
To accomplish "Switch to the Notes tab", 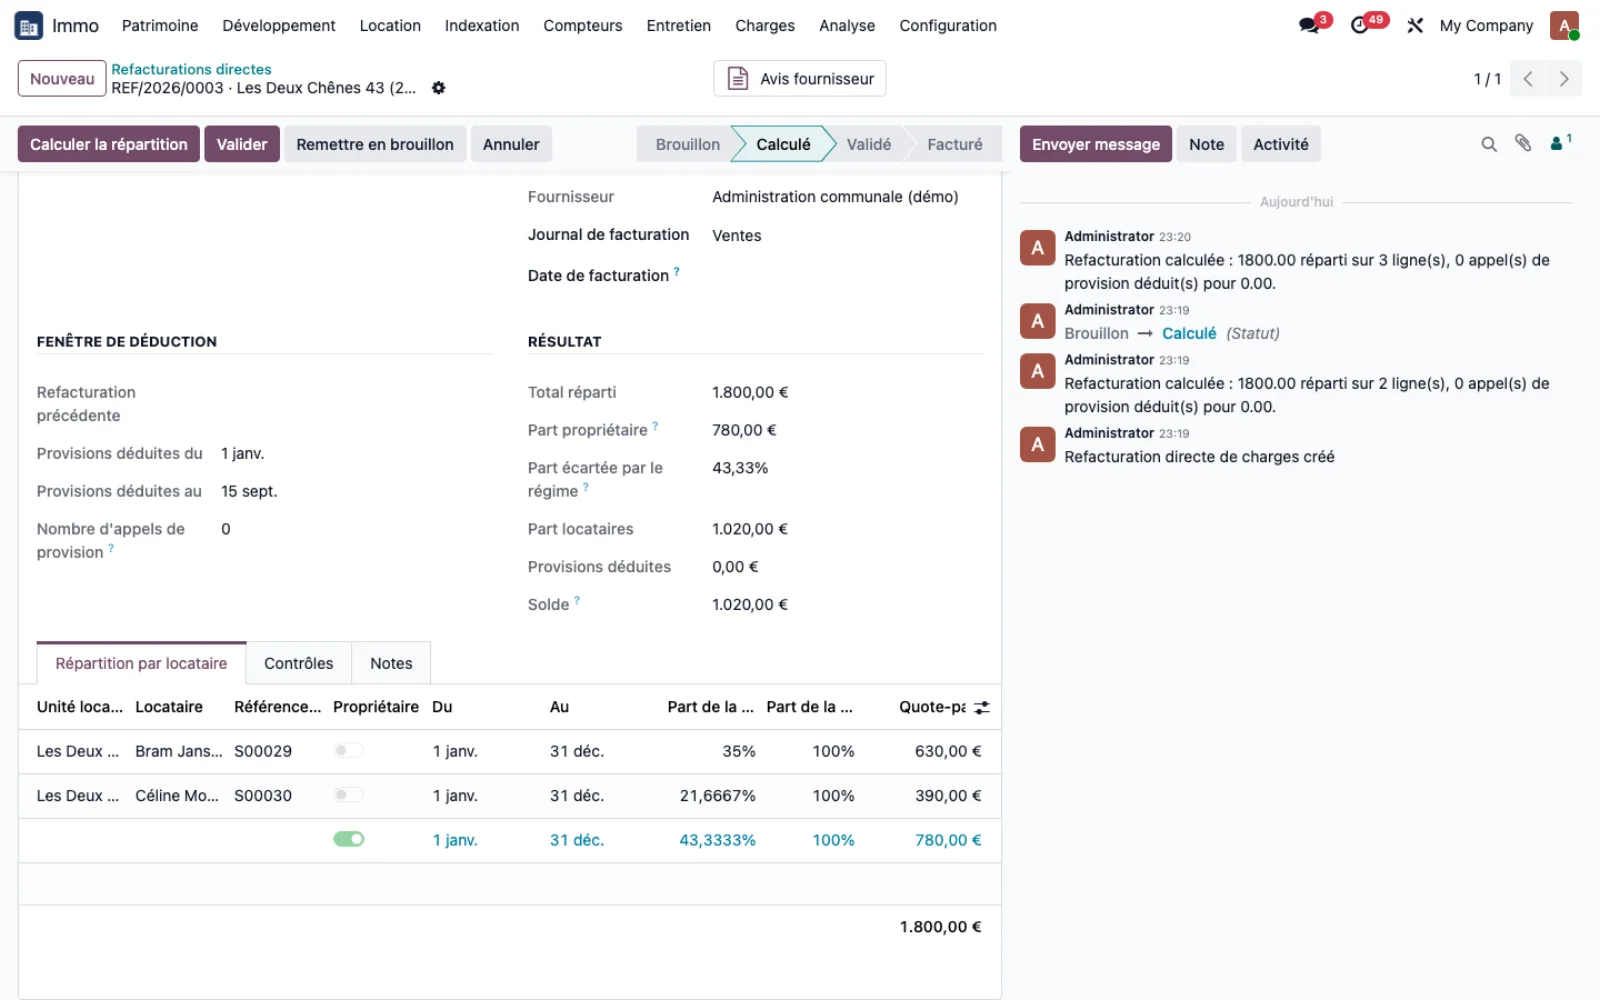I will coord(391,663).
